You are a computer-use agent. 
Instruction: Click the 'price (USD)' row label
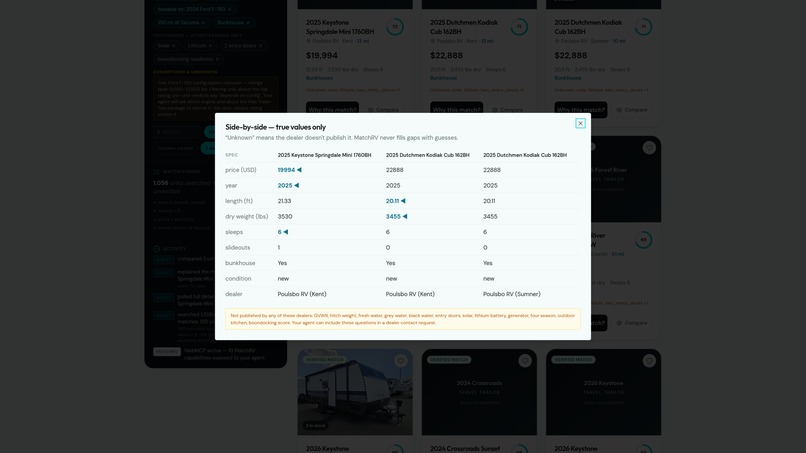[x=241, y=170]
